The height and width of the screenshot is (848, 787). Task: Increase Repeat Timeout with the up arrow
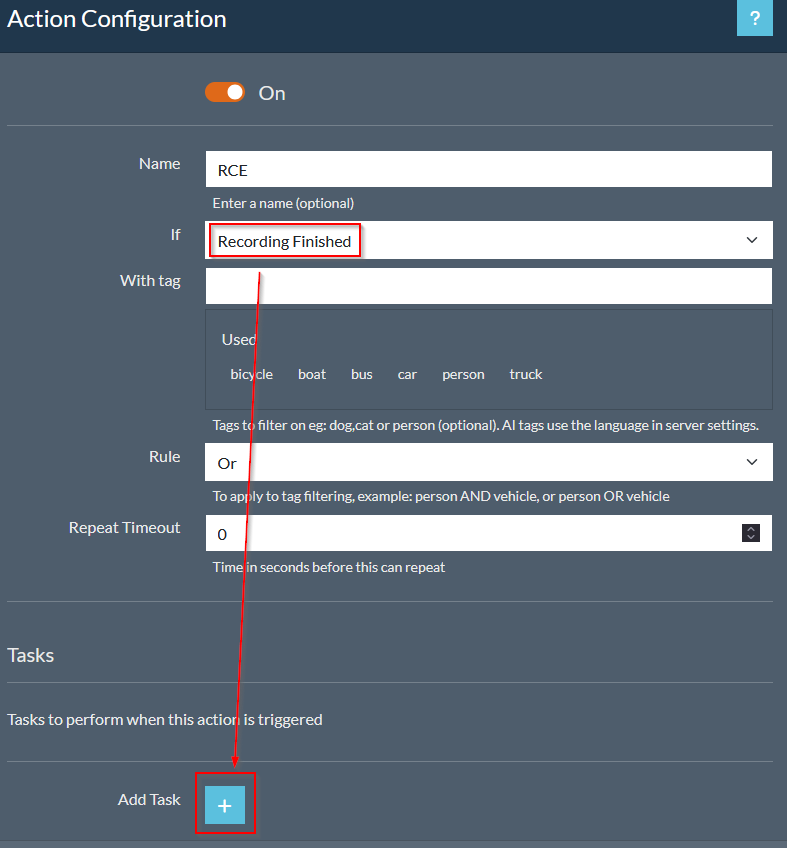[x=751, y=529]
